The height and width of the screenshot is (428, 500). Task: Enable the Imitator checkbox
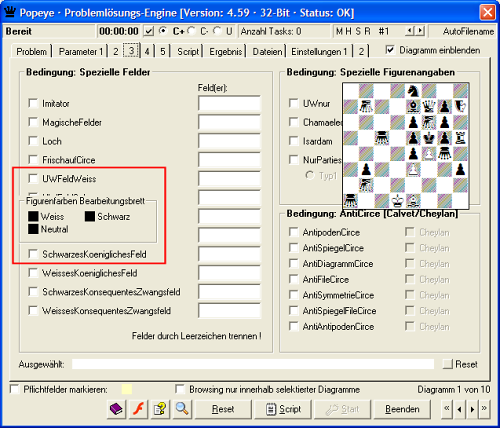[33, 103]
